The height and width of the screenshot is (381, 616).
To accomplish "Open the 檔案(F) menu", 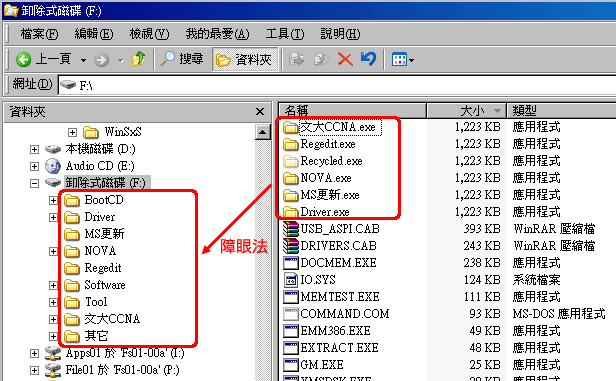I will click(39, 34).
